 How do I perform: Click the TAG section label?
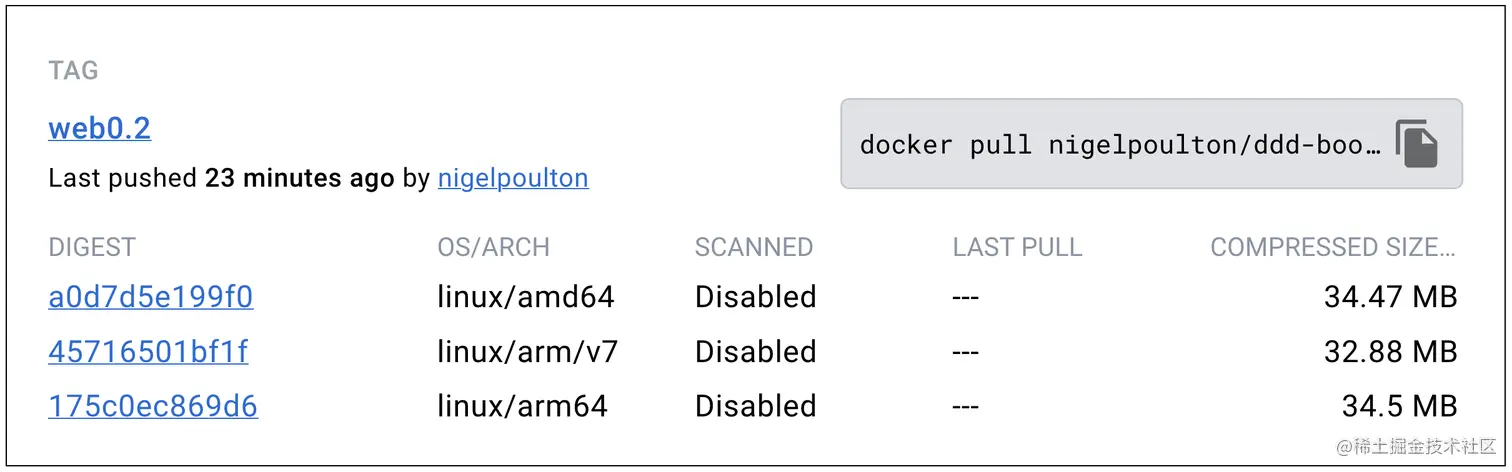tap(73, 71)
